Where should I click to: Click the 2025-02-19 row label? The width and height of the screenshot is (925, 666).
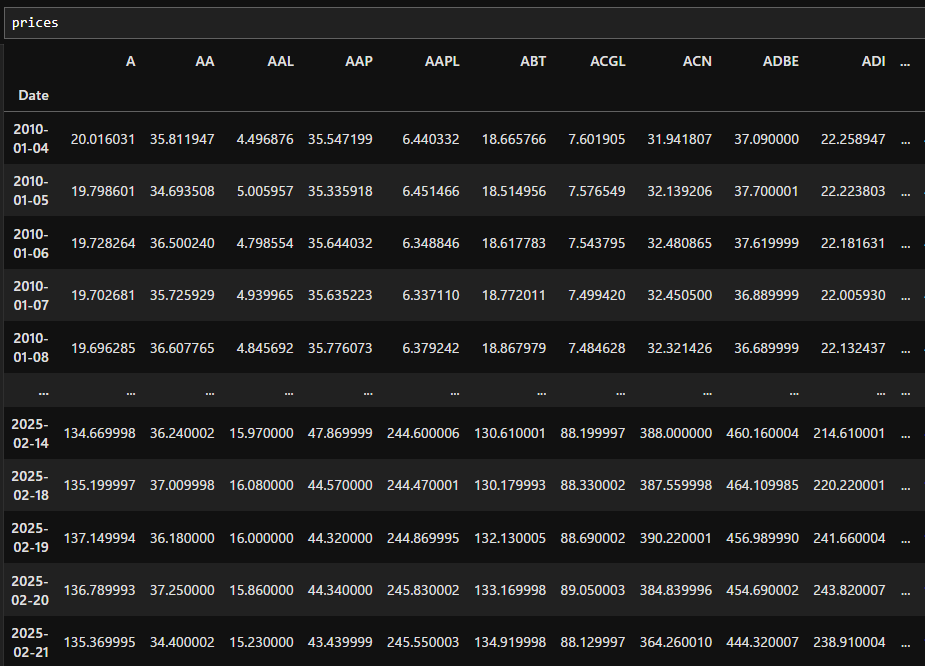[x=30, y=537]
